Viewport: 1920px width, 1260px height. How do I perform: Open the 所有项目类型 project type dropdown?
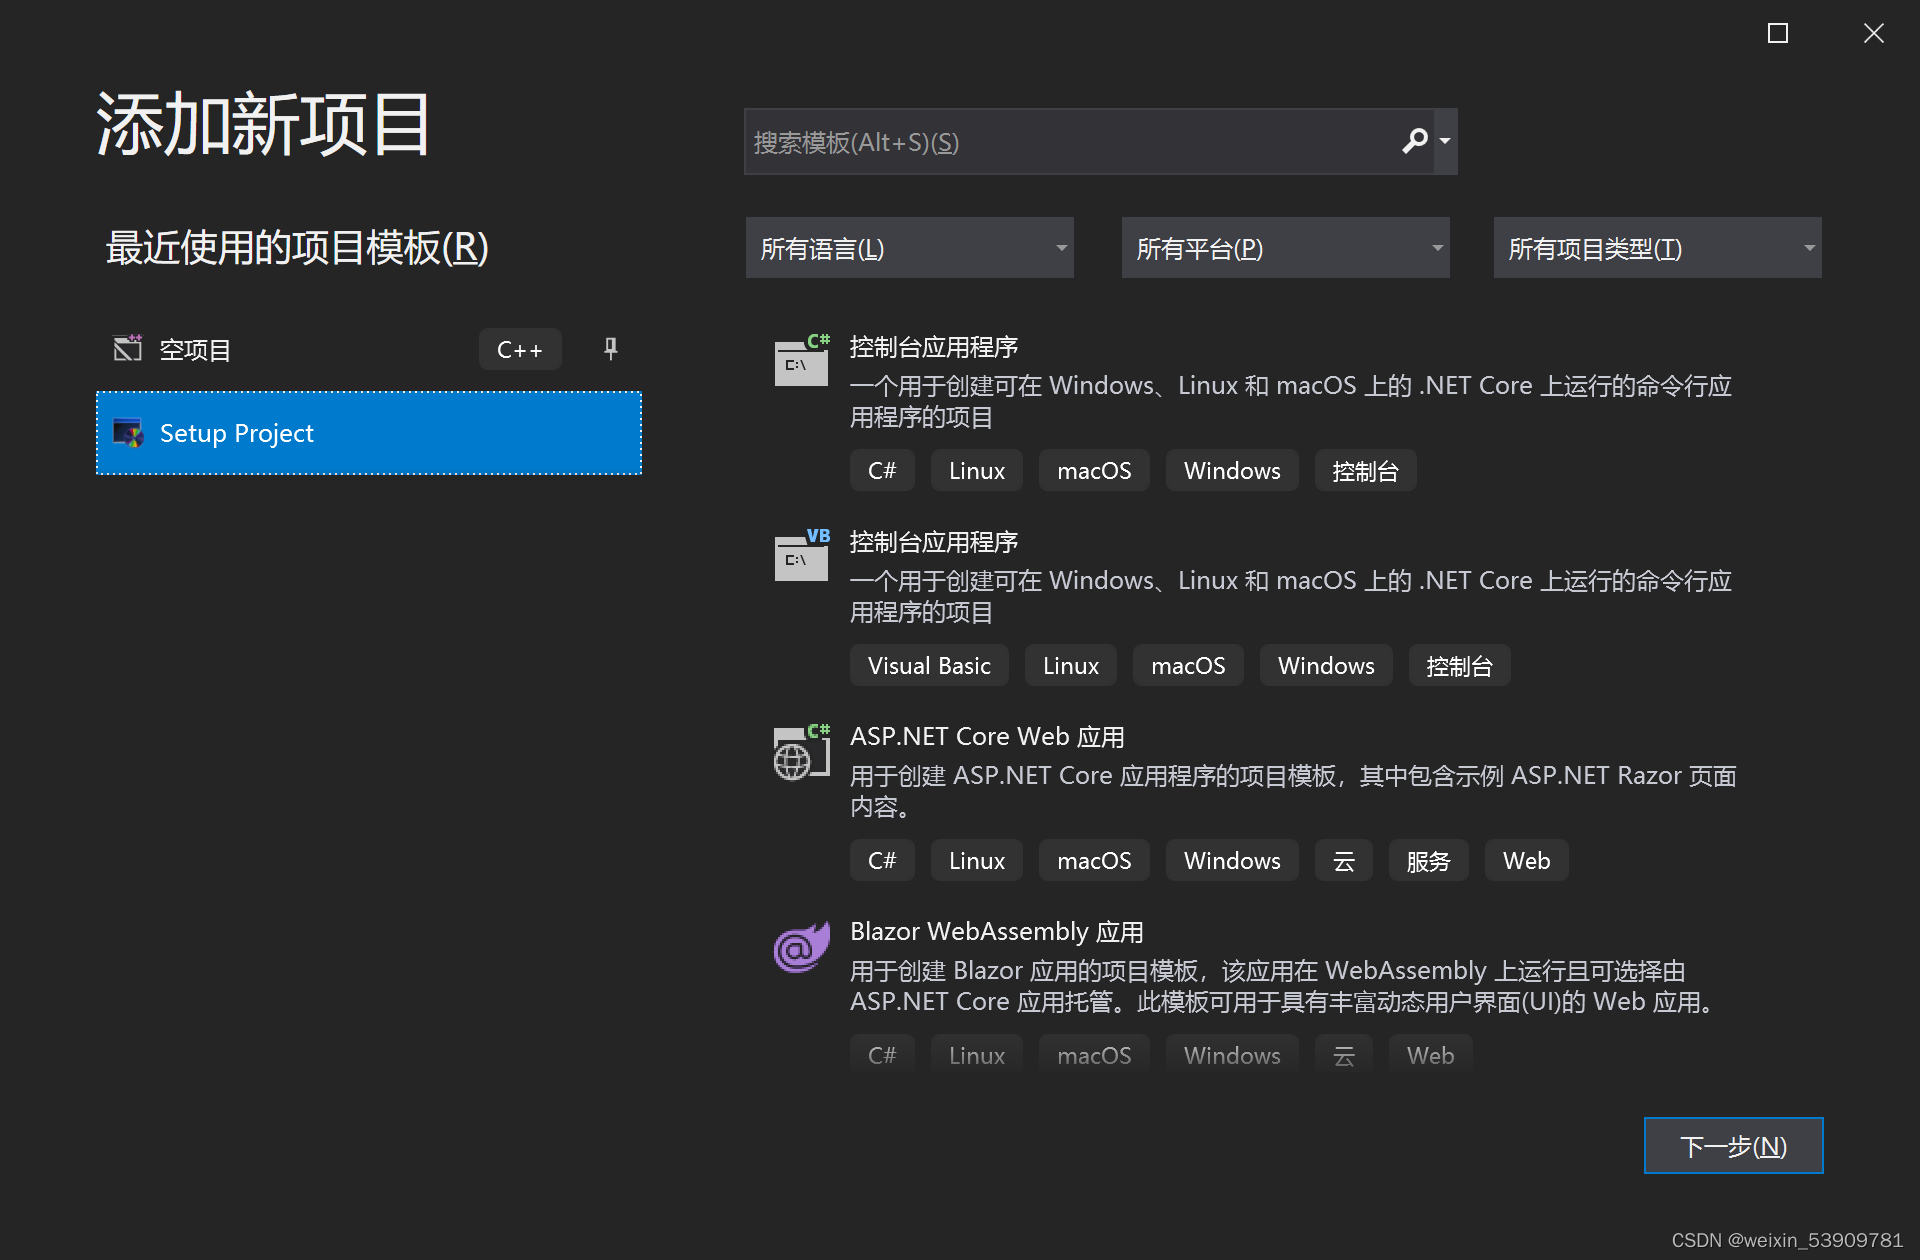click(1657, 248)
